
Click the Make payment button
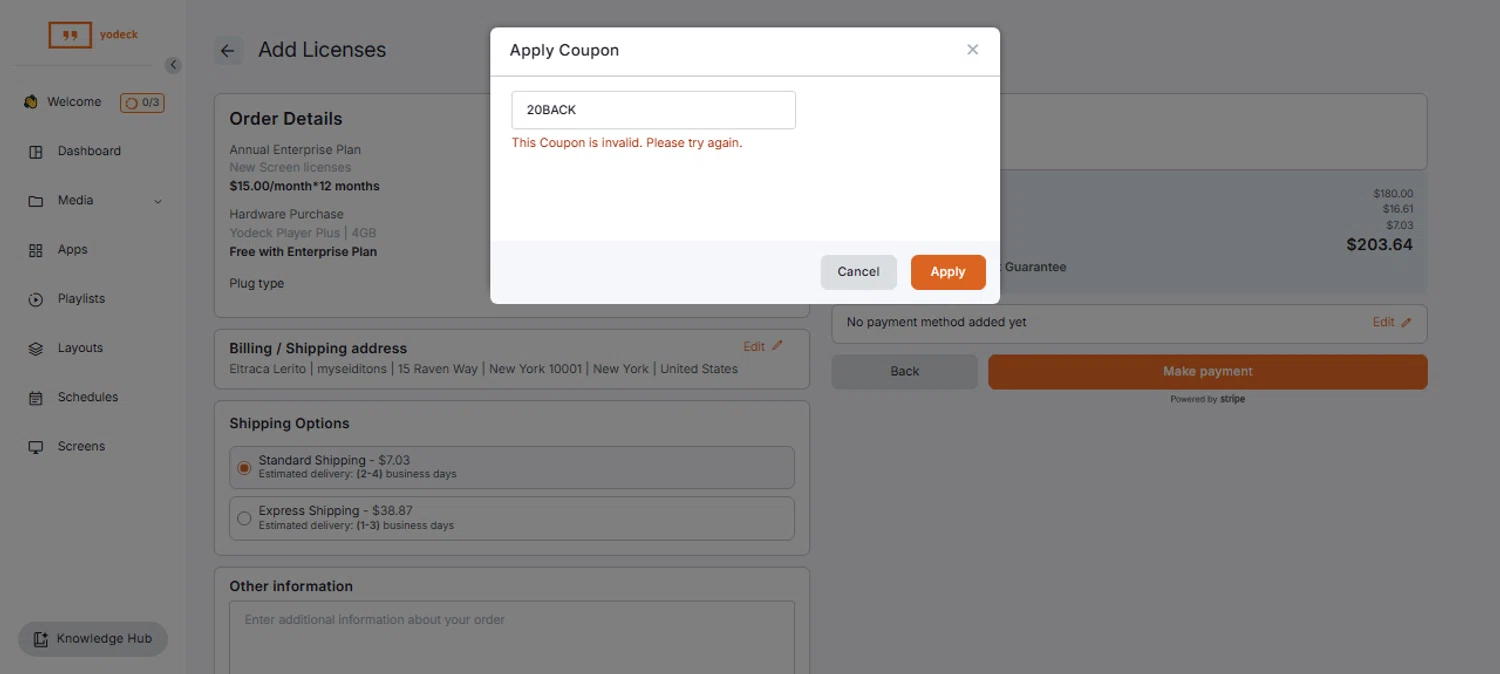click(x=1208, y=371)
